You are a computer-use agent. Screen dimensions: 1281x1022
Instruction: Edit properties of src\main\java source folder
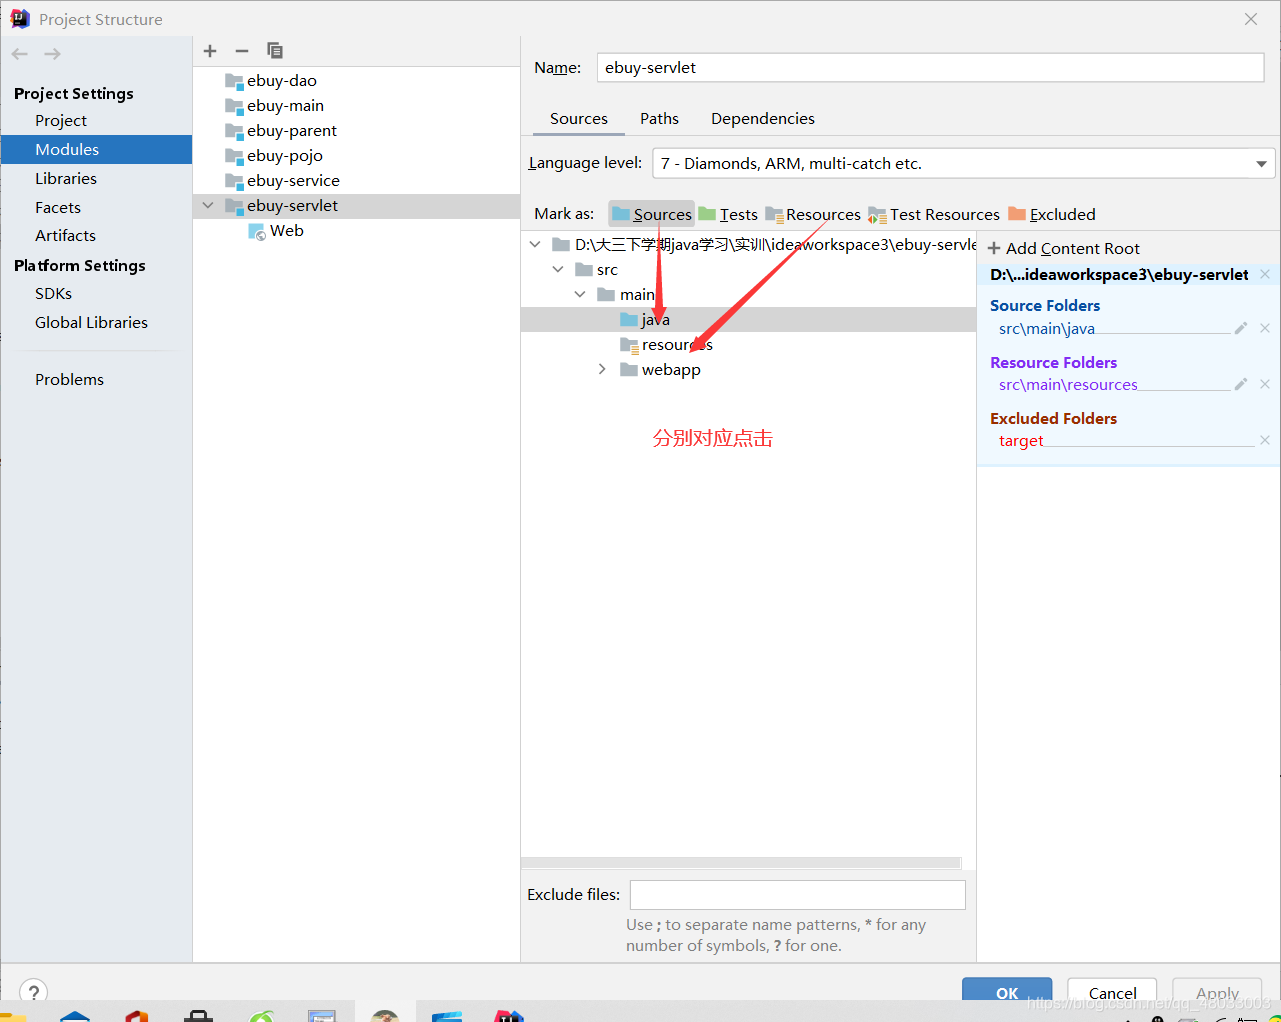pos(1241,328)
